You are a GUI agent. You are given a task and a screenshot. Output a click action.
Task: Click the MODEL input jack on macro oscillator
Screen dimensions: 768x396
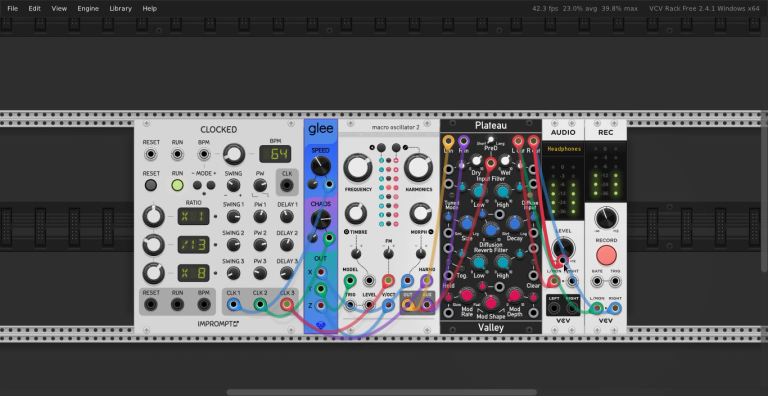pos(350,281)
